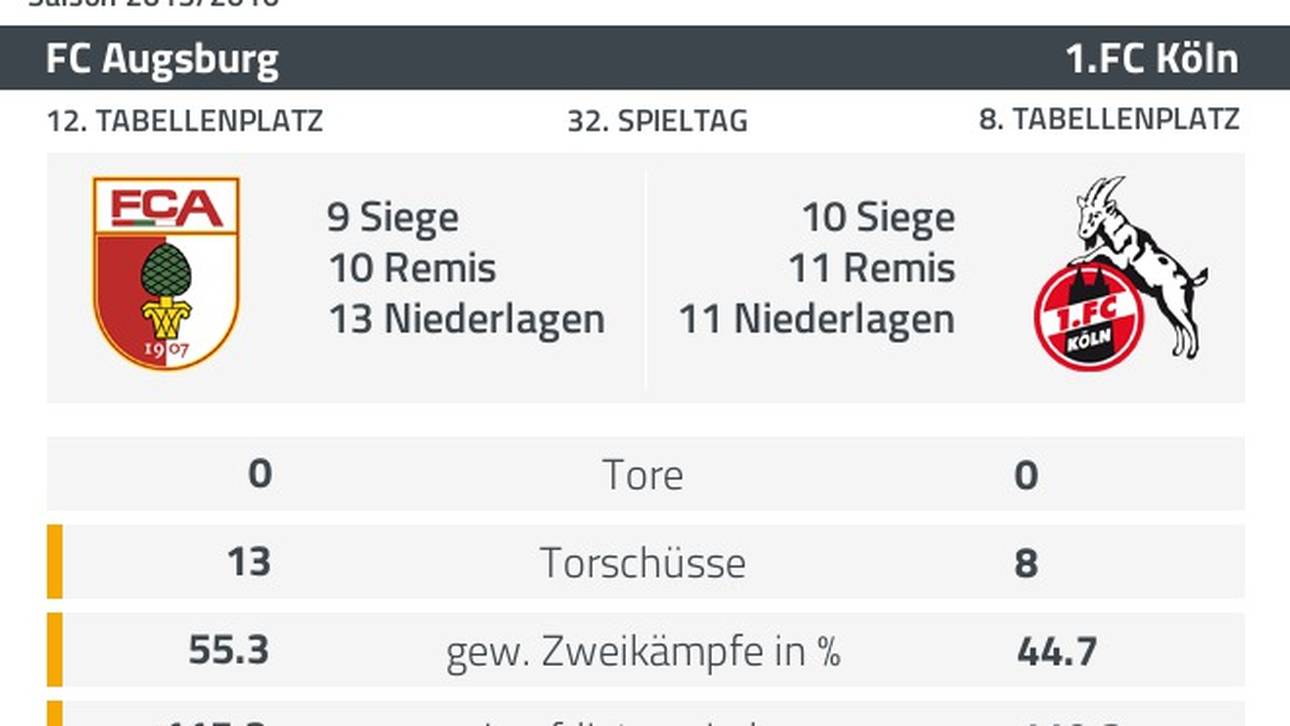
Task: Select the gew. Zweikämpfe in % row
Action: 645,650
